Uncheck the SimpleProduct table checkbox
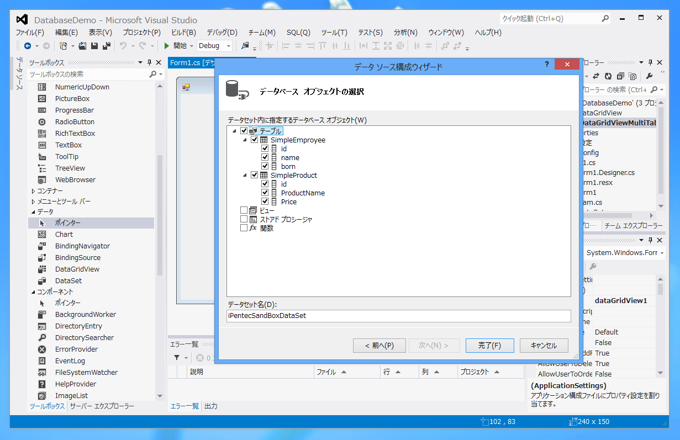The image size is (680, 440). 255,175
